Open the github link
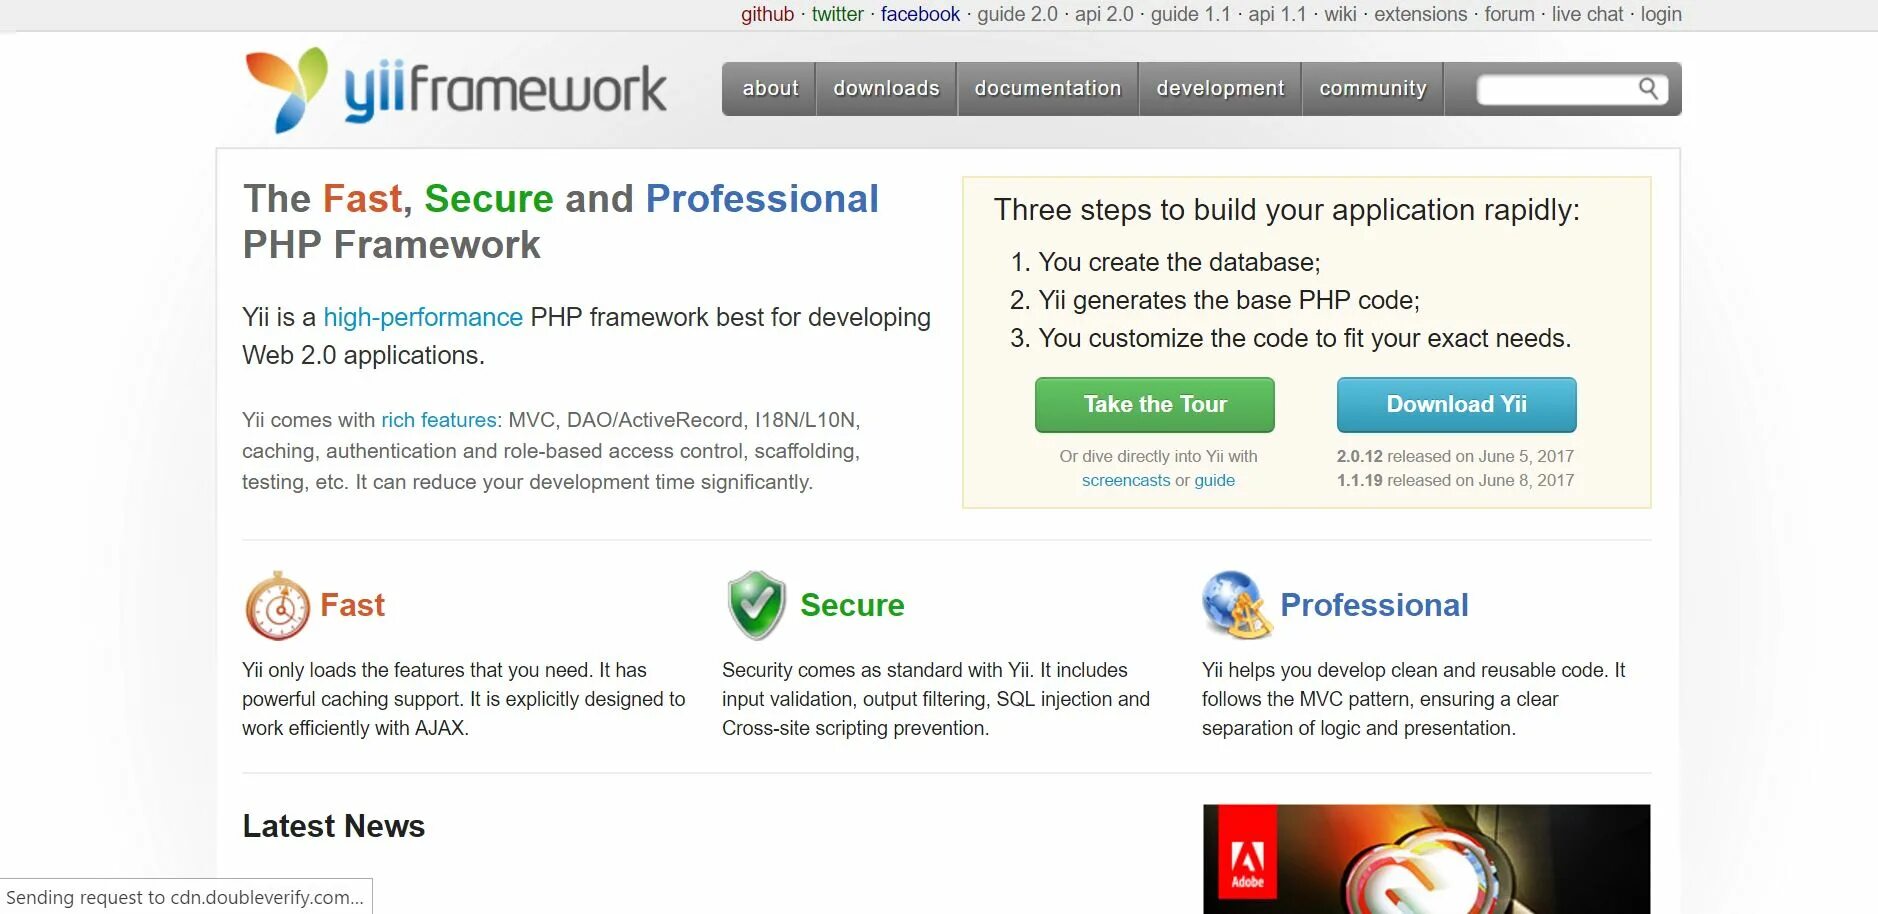This screenshot has height=914, width=1878. (x=767, y=14)
